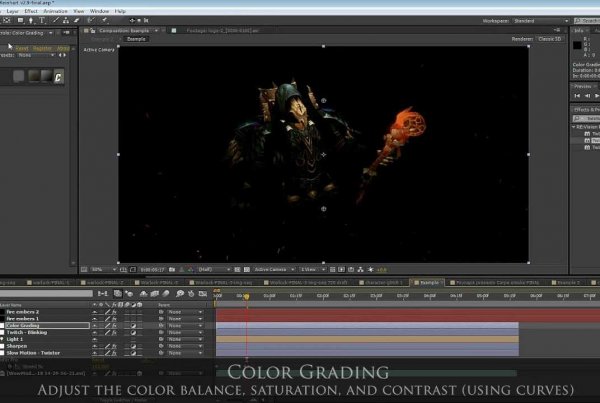Image resolution: width=600 pixels, height=403 pixels.
Task: Click always preview this view icon
Action: (x=84, y=270)
